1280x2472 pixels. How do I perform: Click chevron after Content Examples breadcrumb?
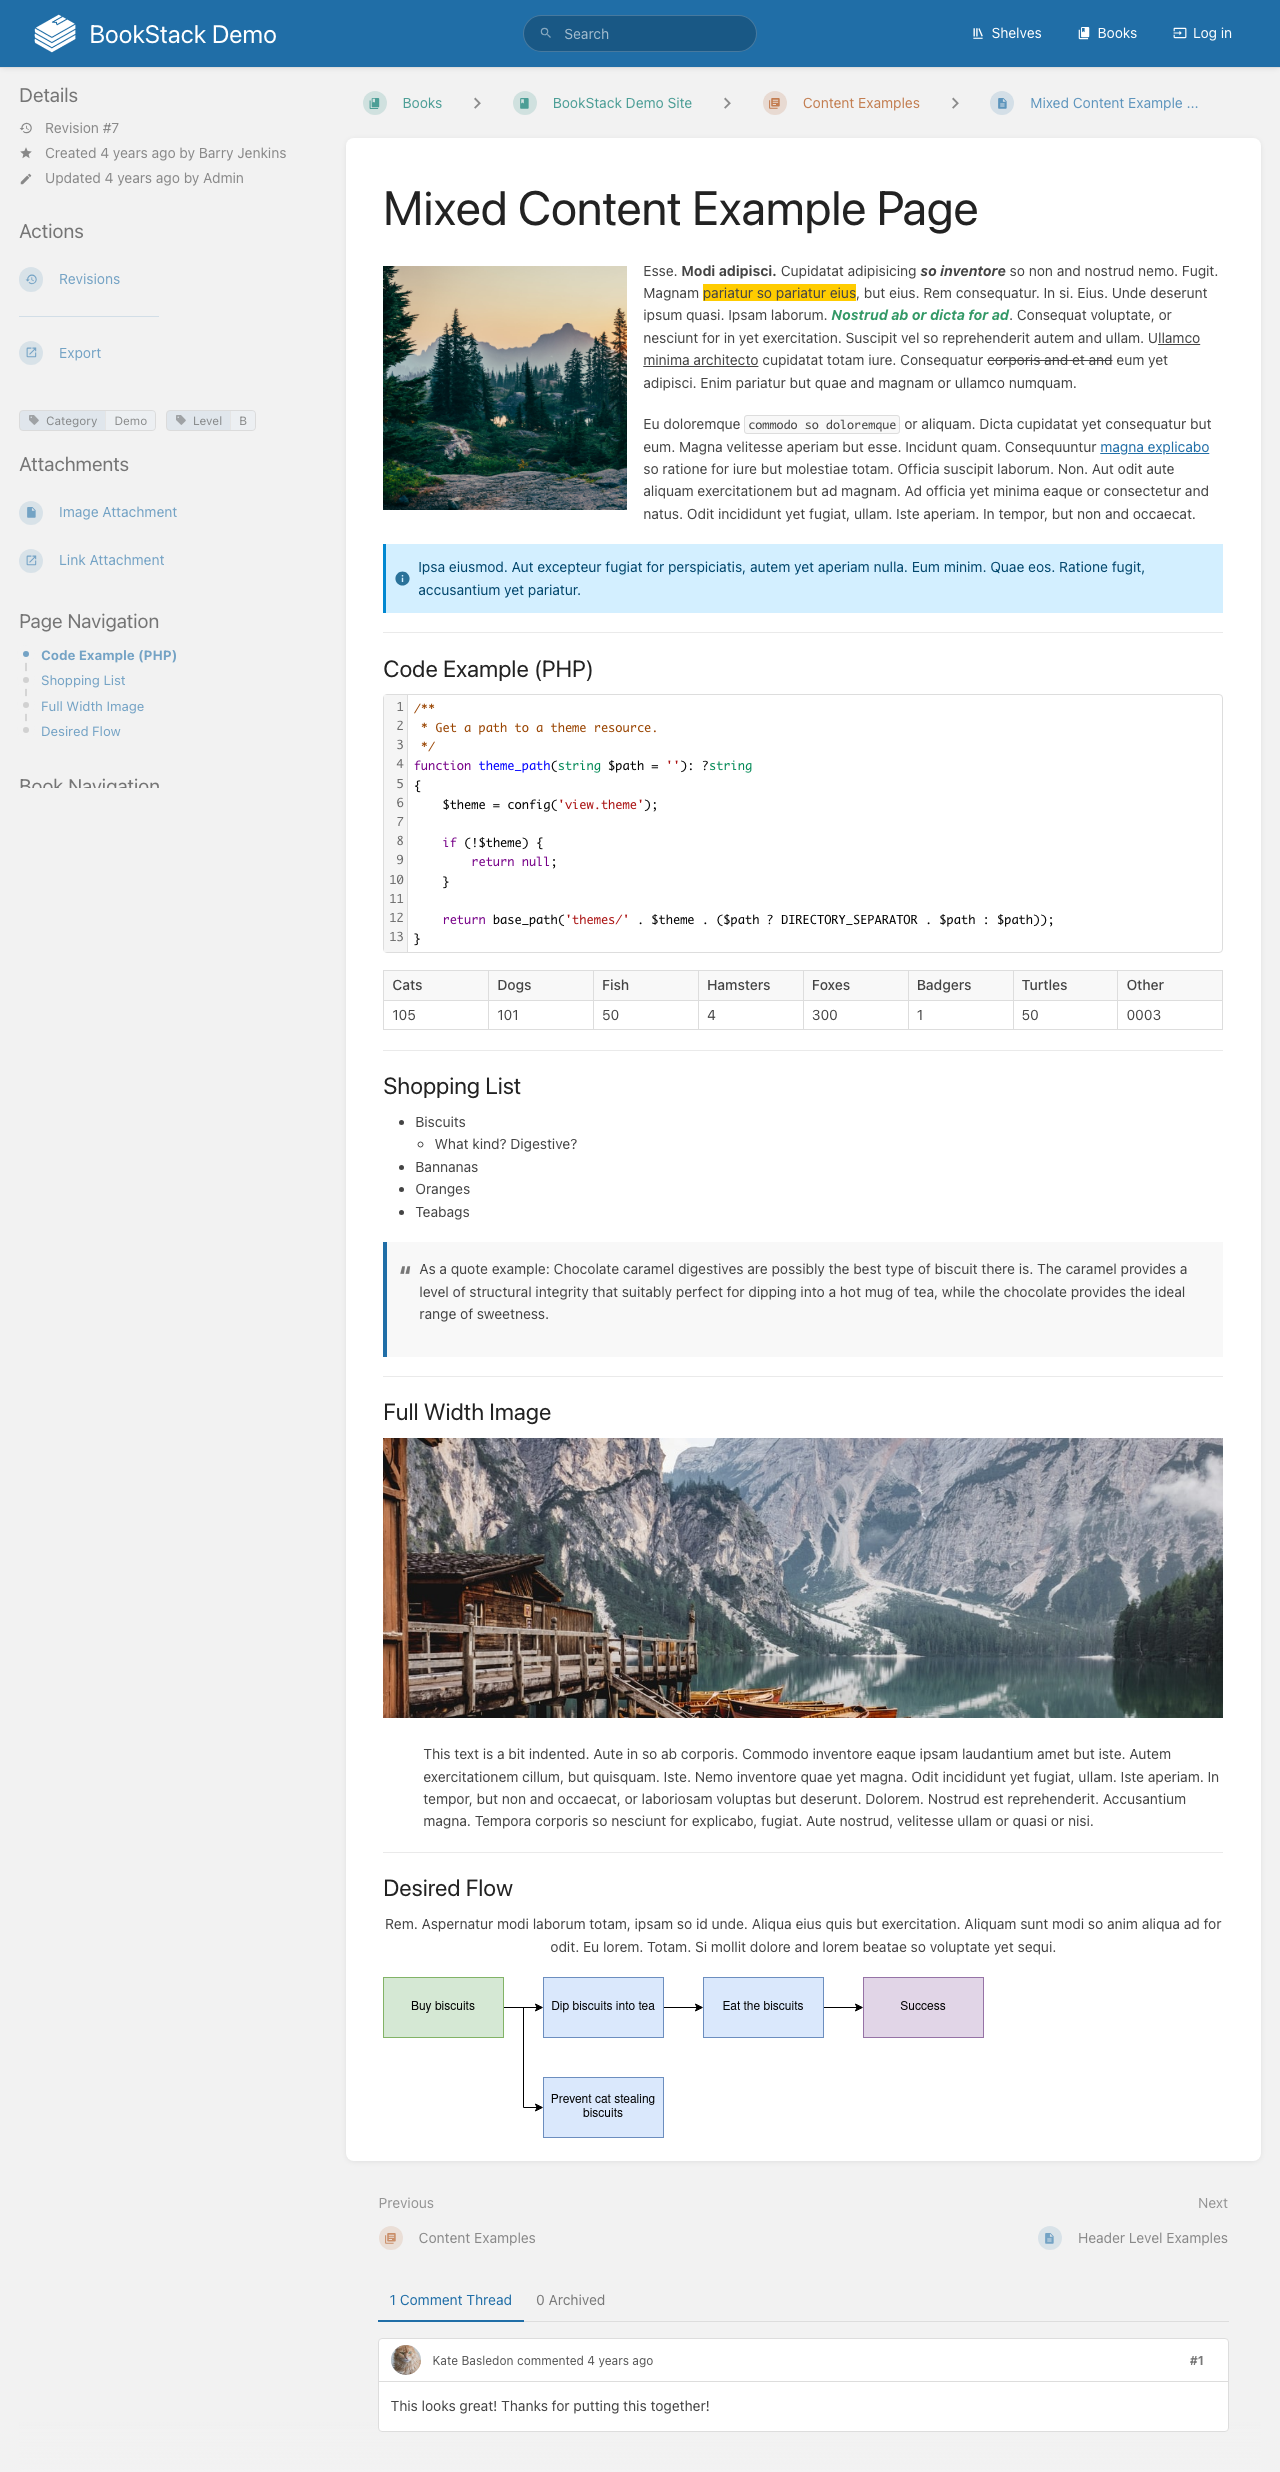(955, 103)
